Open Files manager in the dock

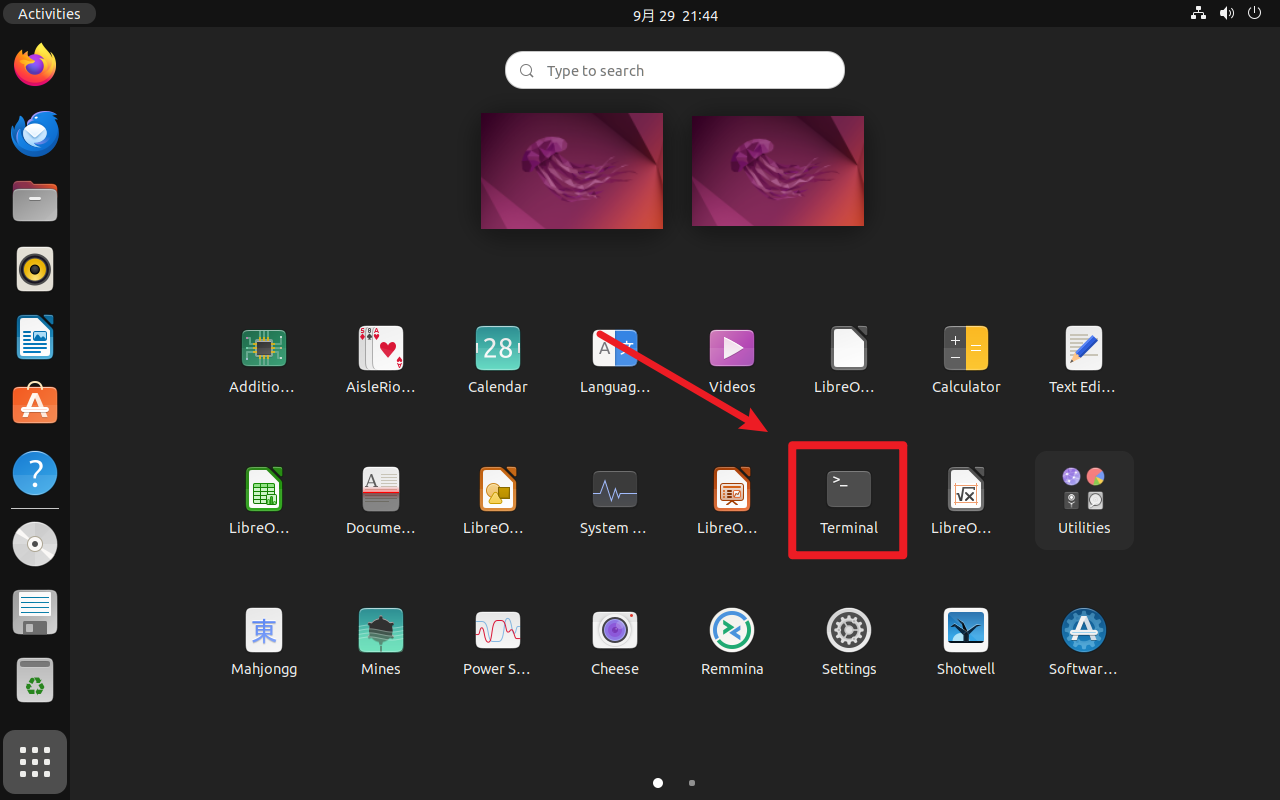35,201
